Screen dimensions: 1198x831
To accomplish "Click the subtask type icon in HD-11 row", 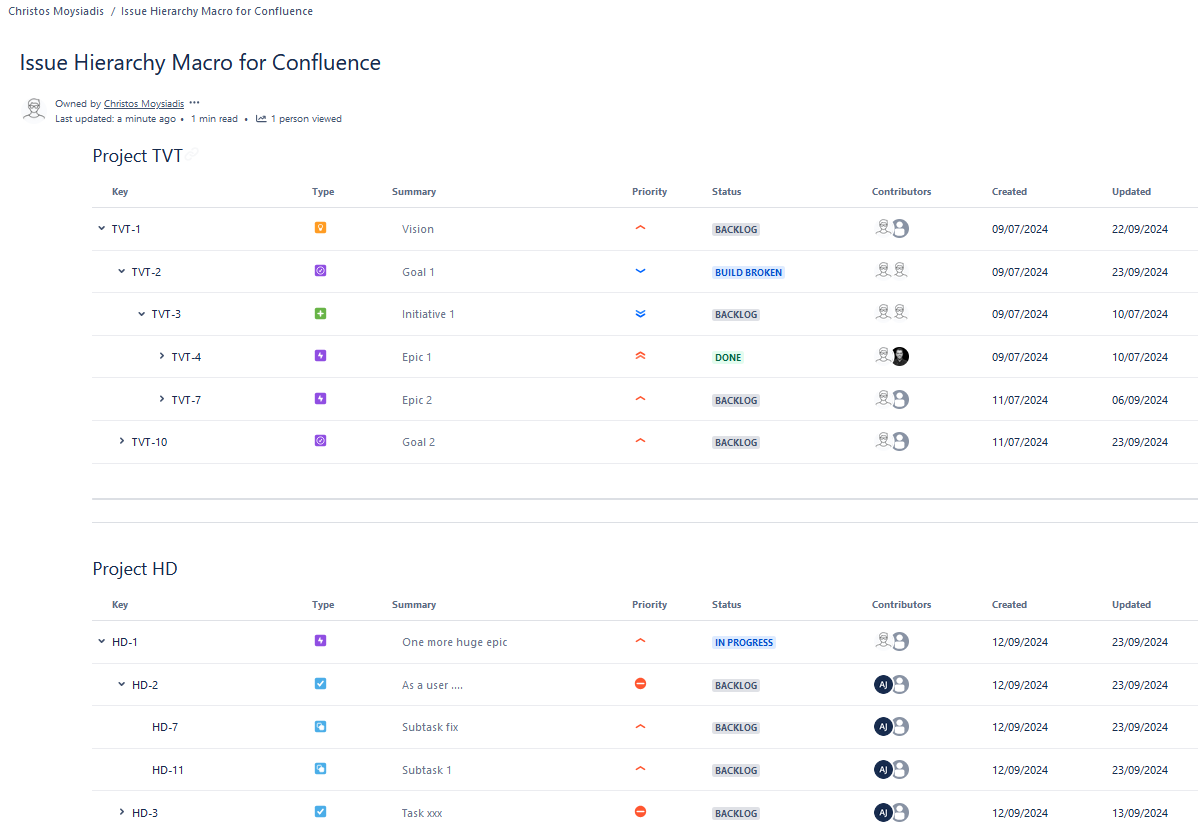I will pyautogui.click(x=320, y=769).
